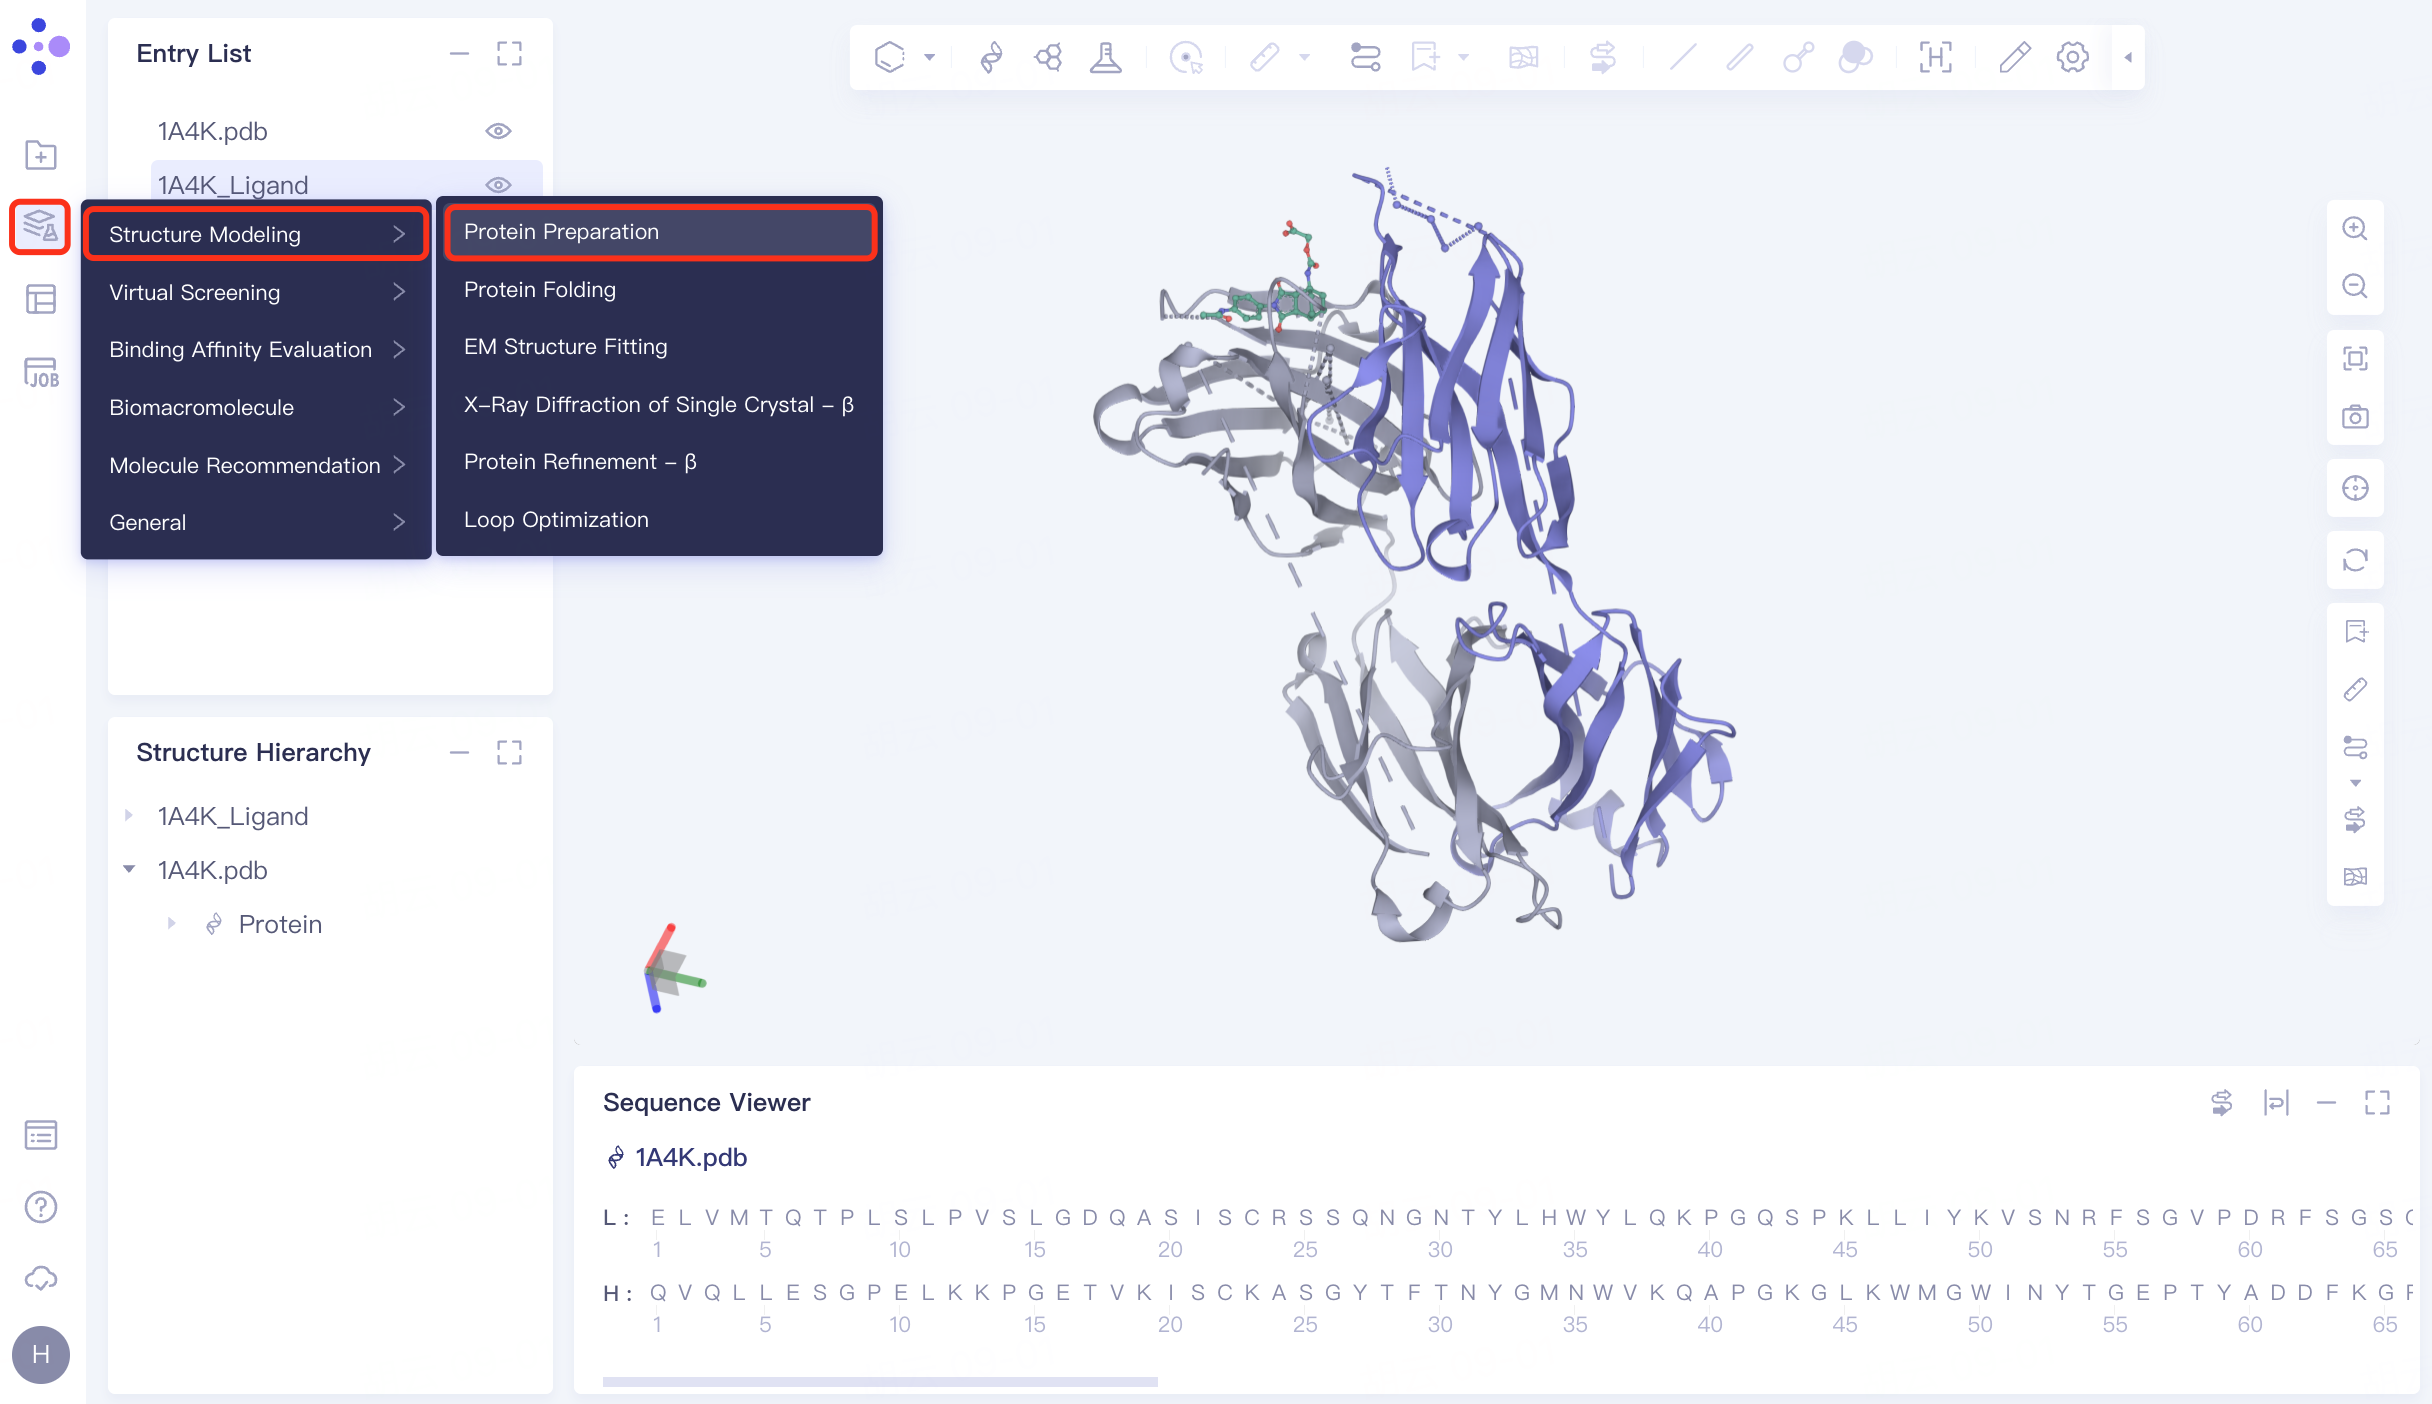Click the add hydrogens [H] toolbar icon
2432x1404 pixels.
point(1935,57)
